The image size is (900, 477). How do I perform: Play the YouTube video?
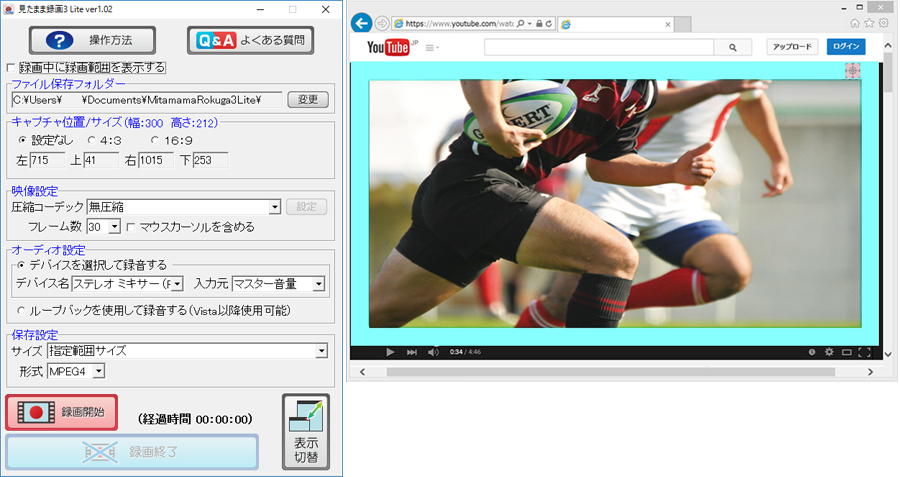tap(390, 352)
